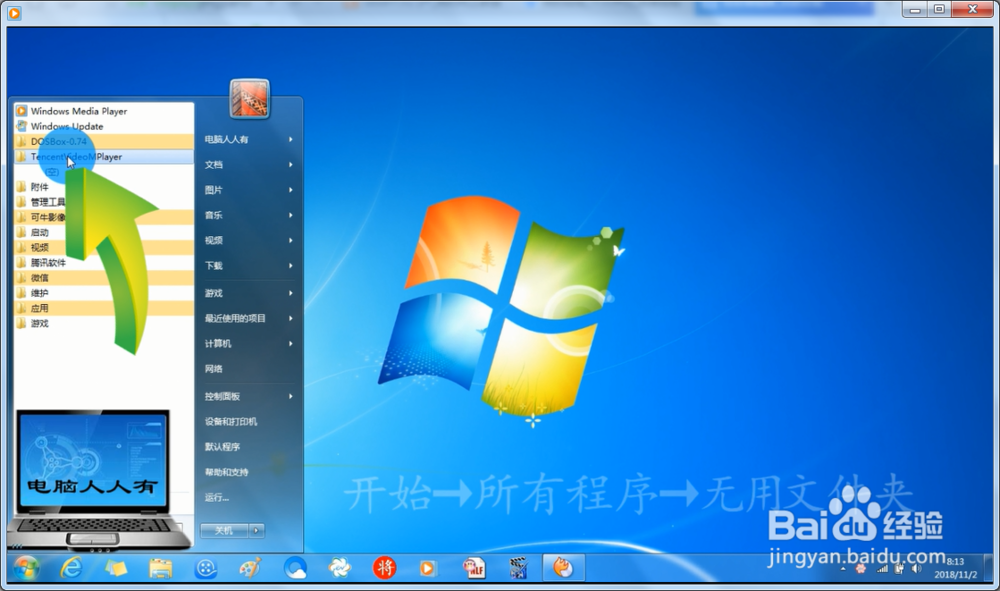The image size is (1000, 591).
Task: Launch Paint from the taskbar palette icon
Action: click(250, 567)
